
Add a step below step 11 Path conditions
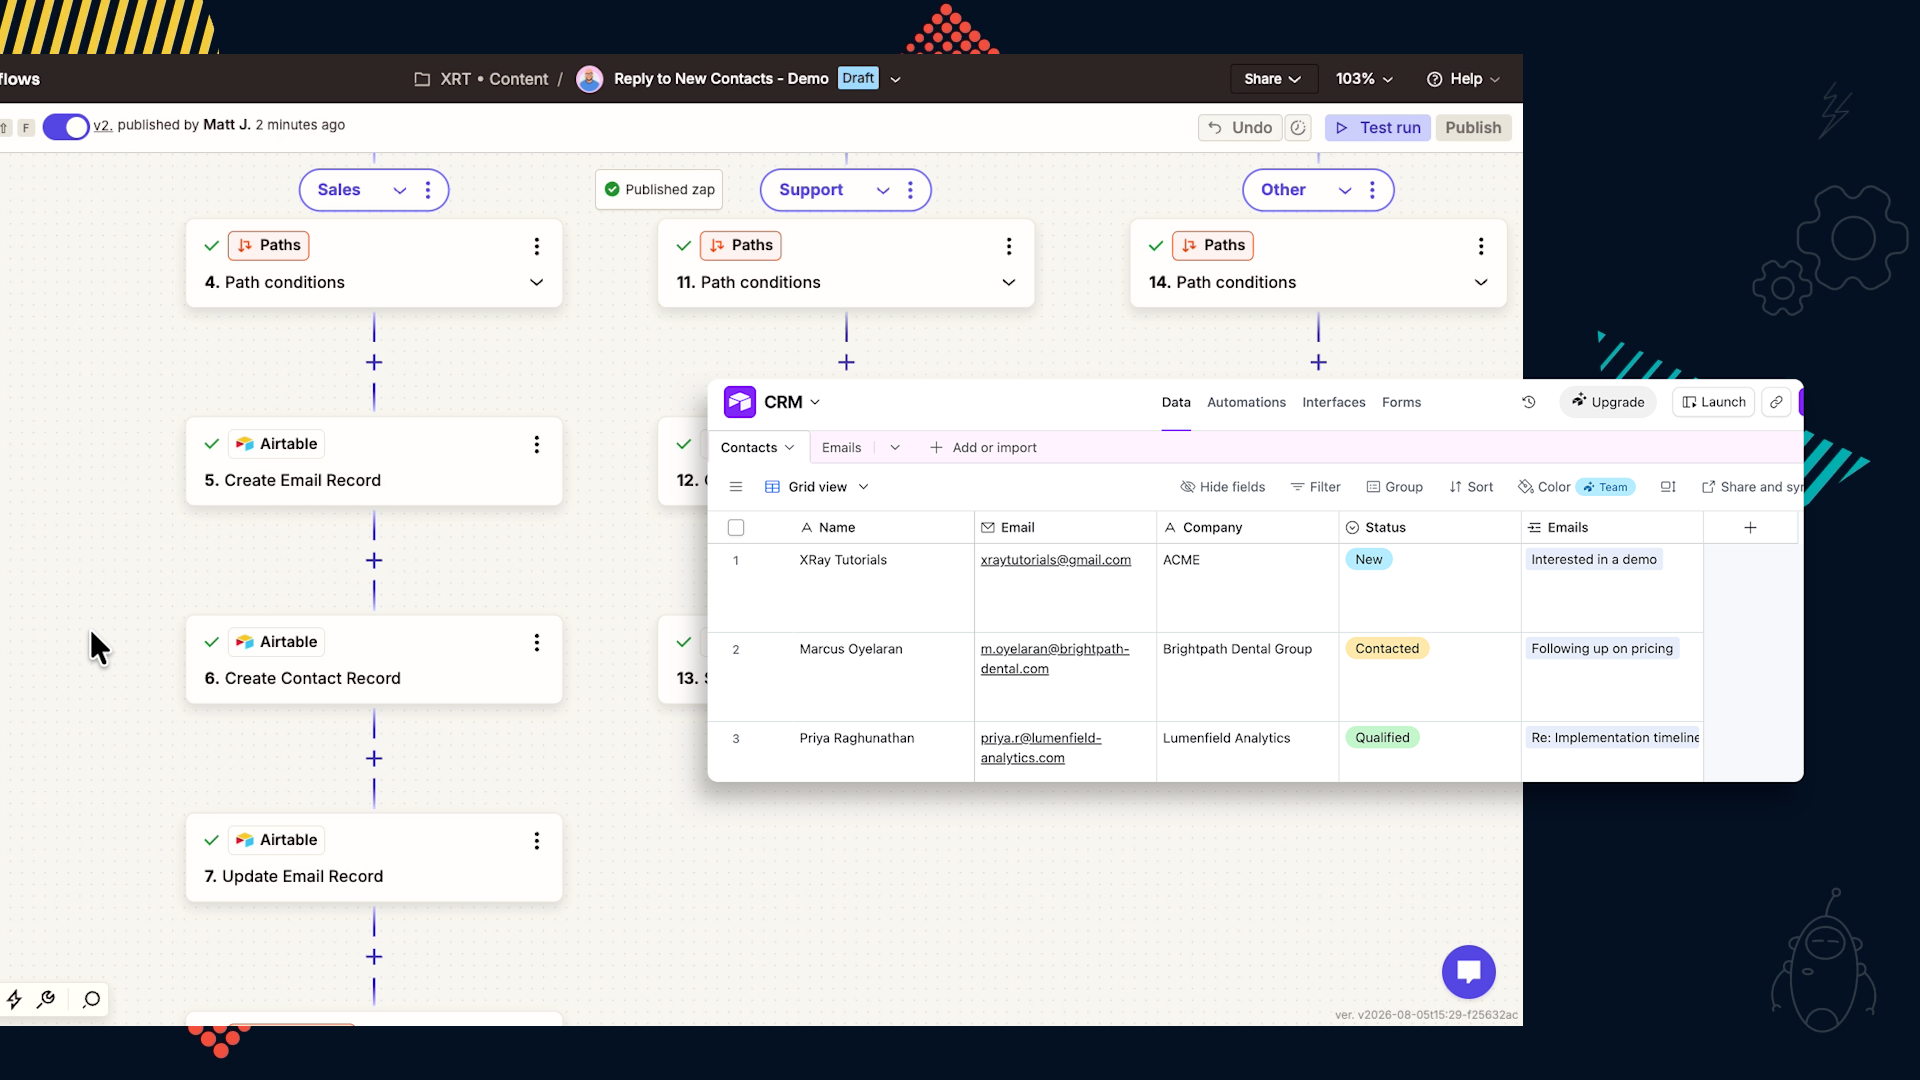[x=846, y=362]
